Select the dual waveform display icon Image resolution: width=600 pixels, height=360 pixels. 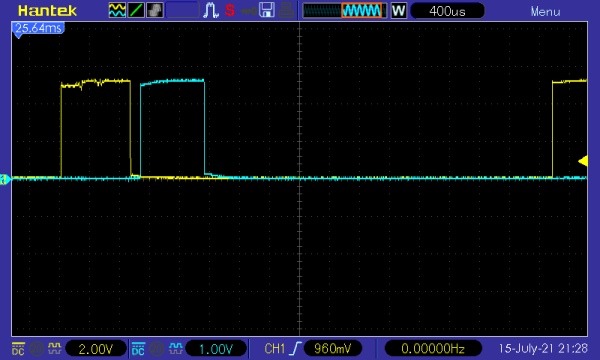point(117,10)
